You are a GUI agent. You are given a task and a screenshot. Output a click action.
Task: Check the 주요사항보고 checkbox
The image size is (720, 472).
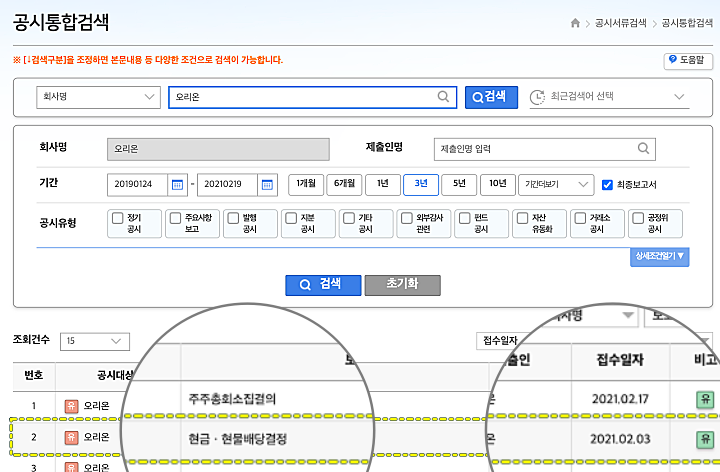pyautogui.click(x=175, y=218)
